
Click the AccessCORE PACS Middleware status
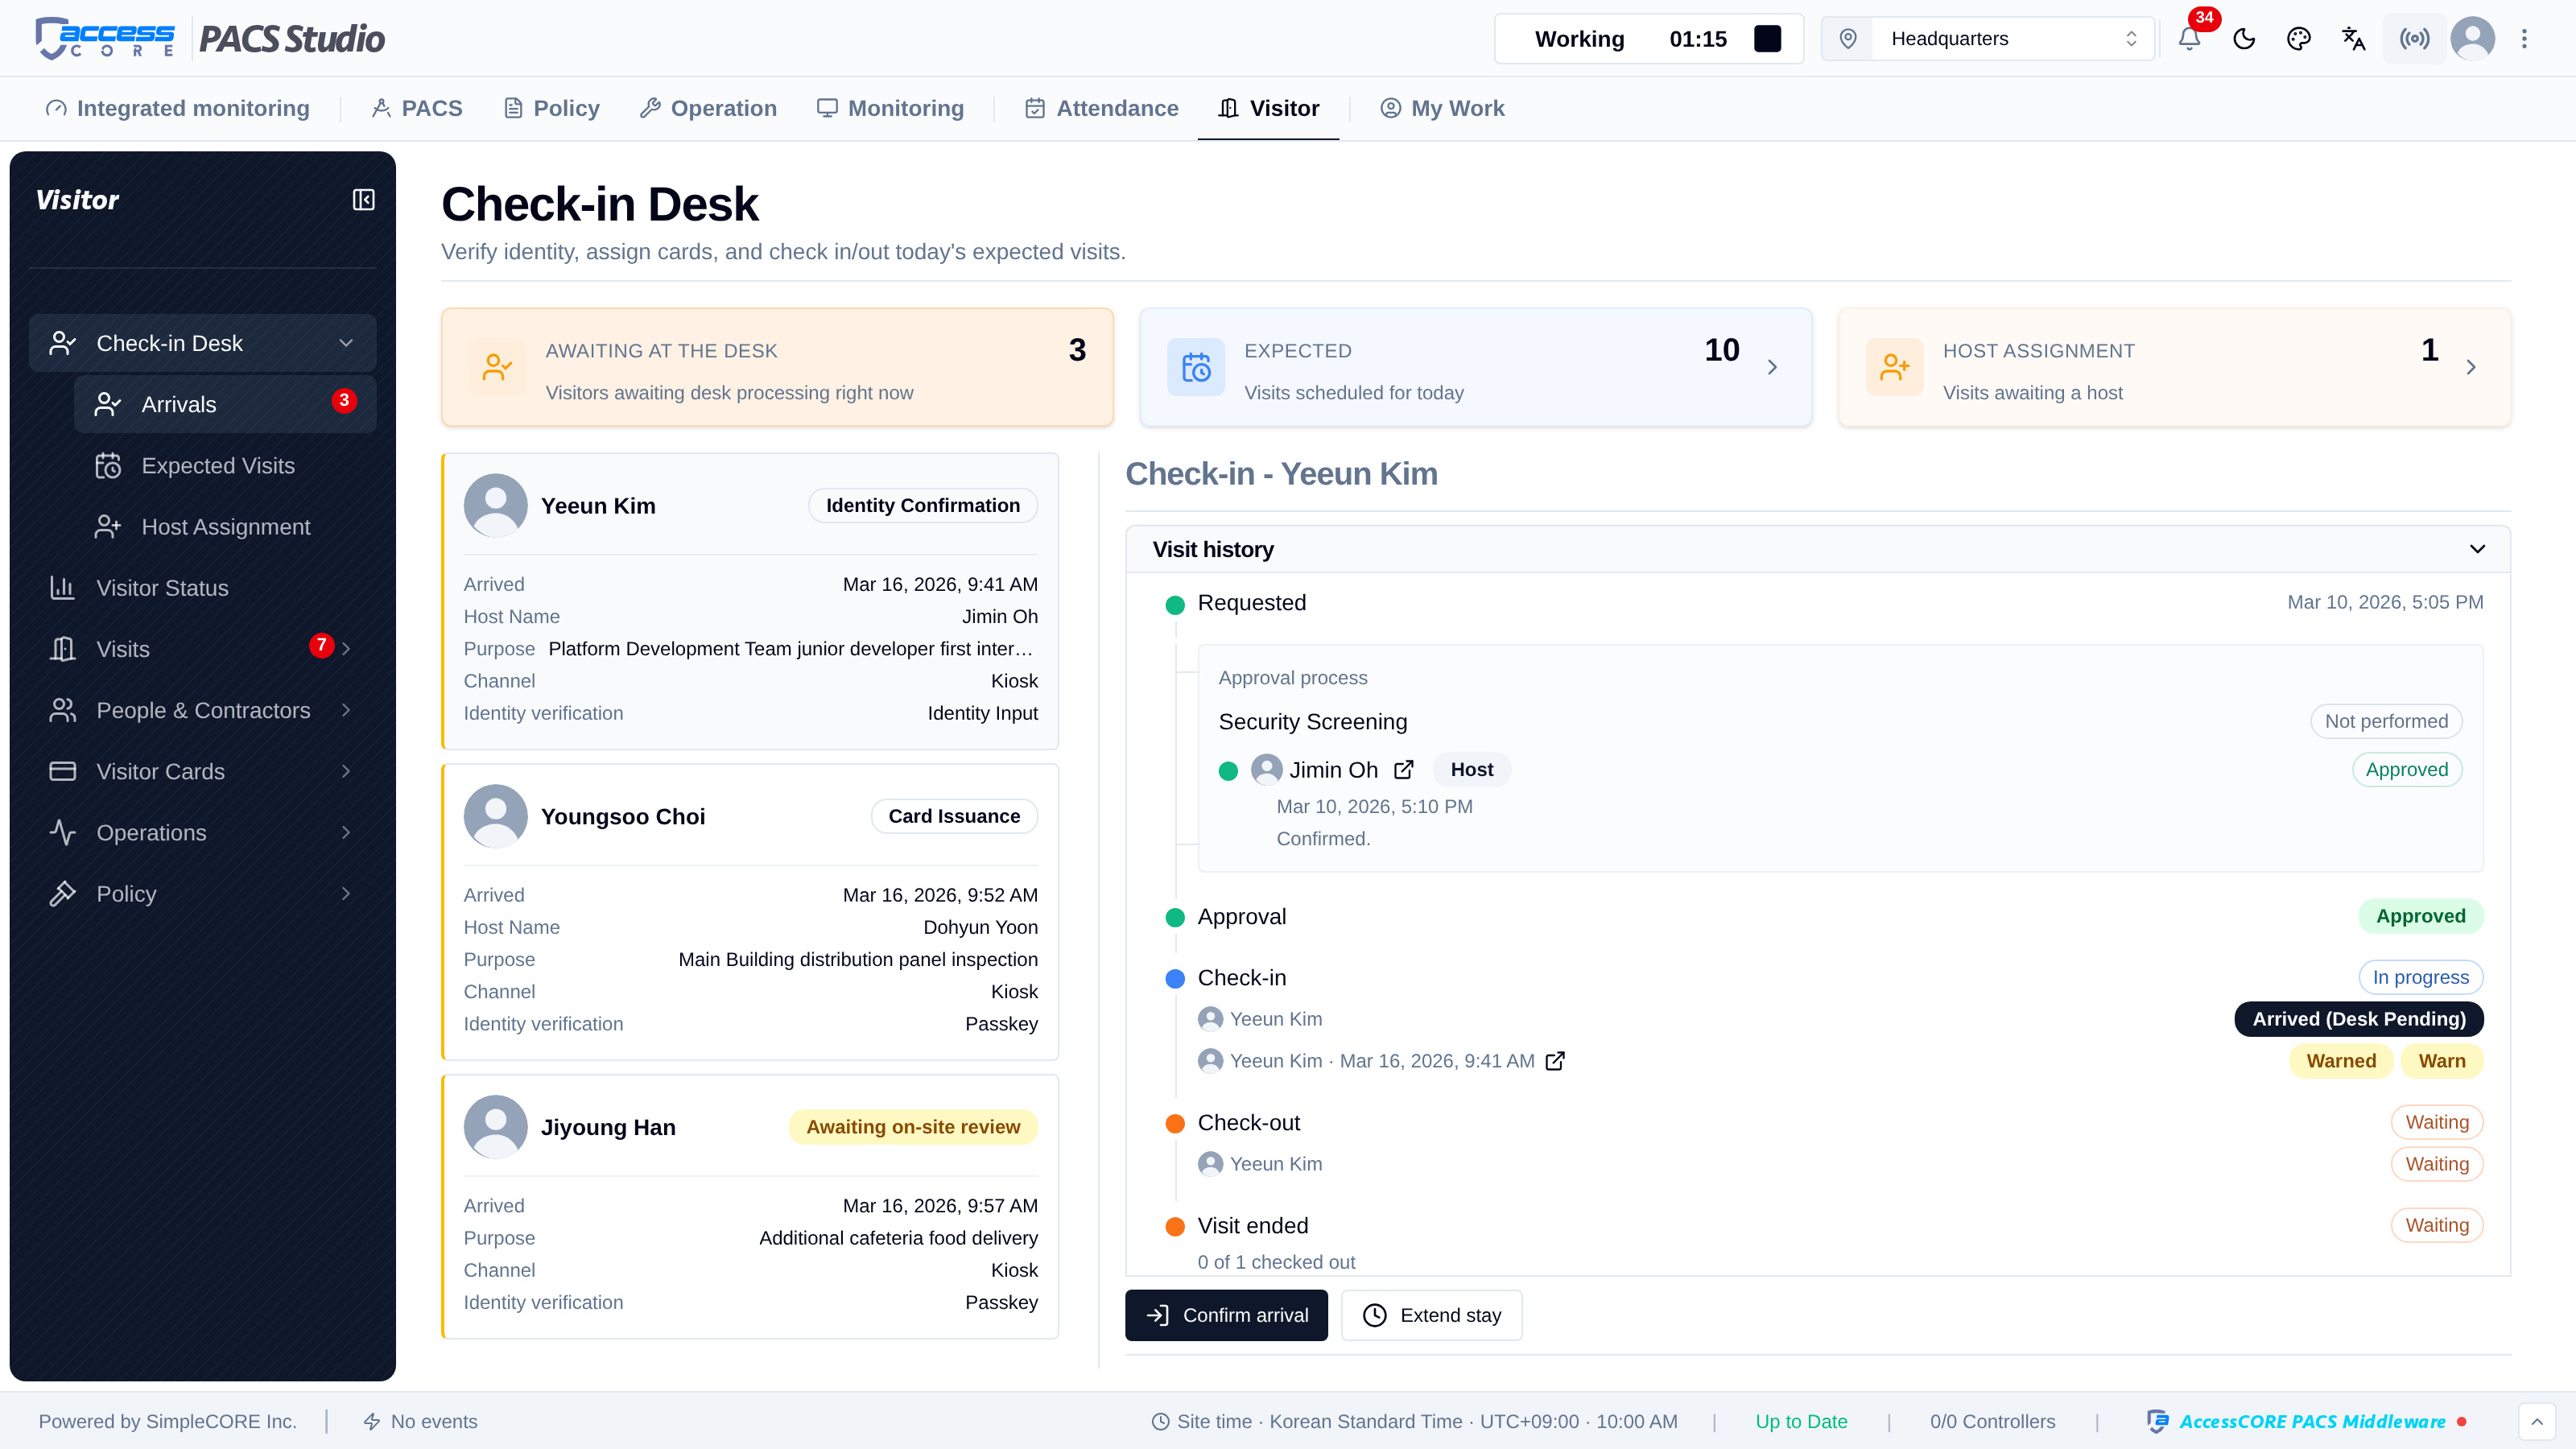tap(2307, 1421)
